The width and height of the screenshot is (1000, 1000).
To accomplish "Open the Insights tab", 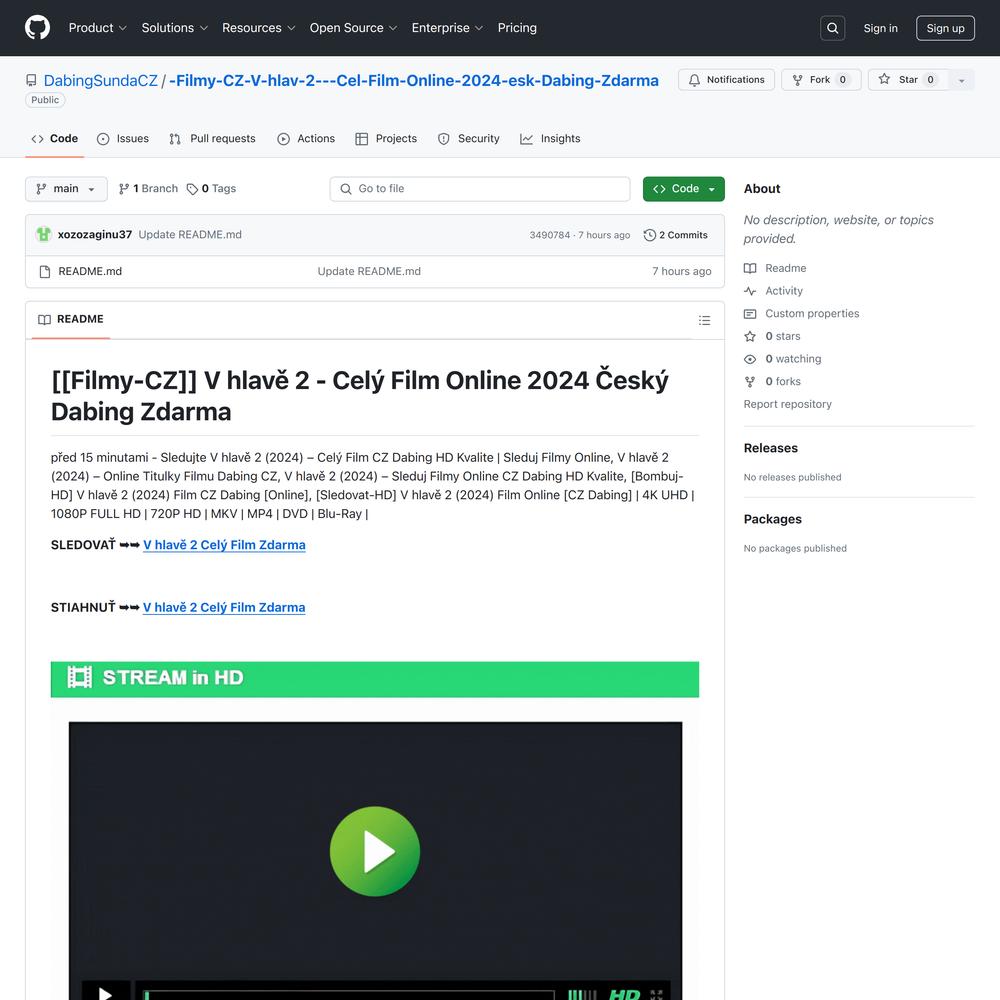I will (x=550, y=138).
